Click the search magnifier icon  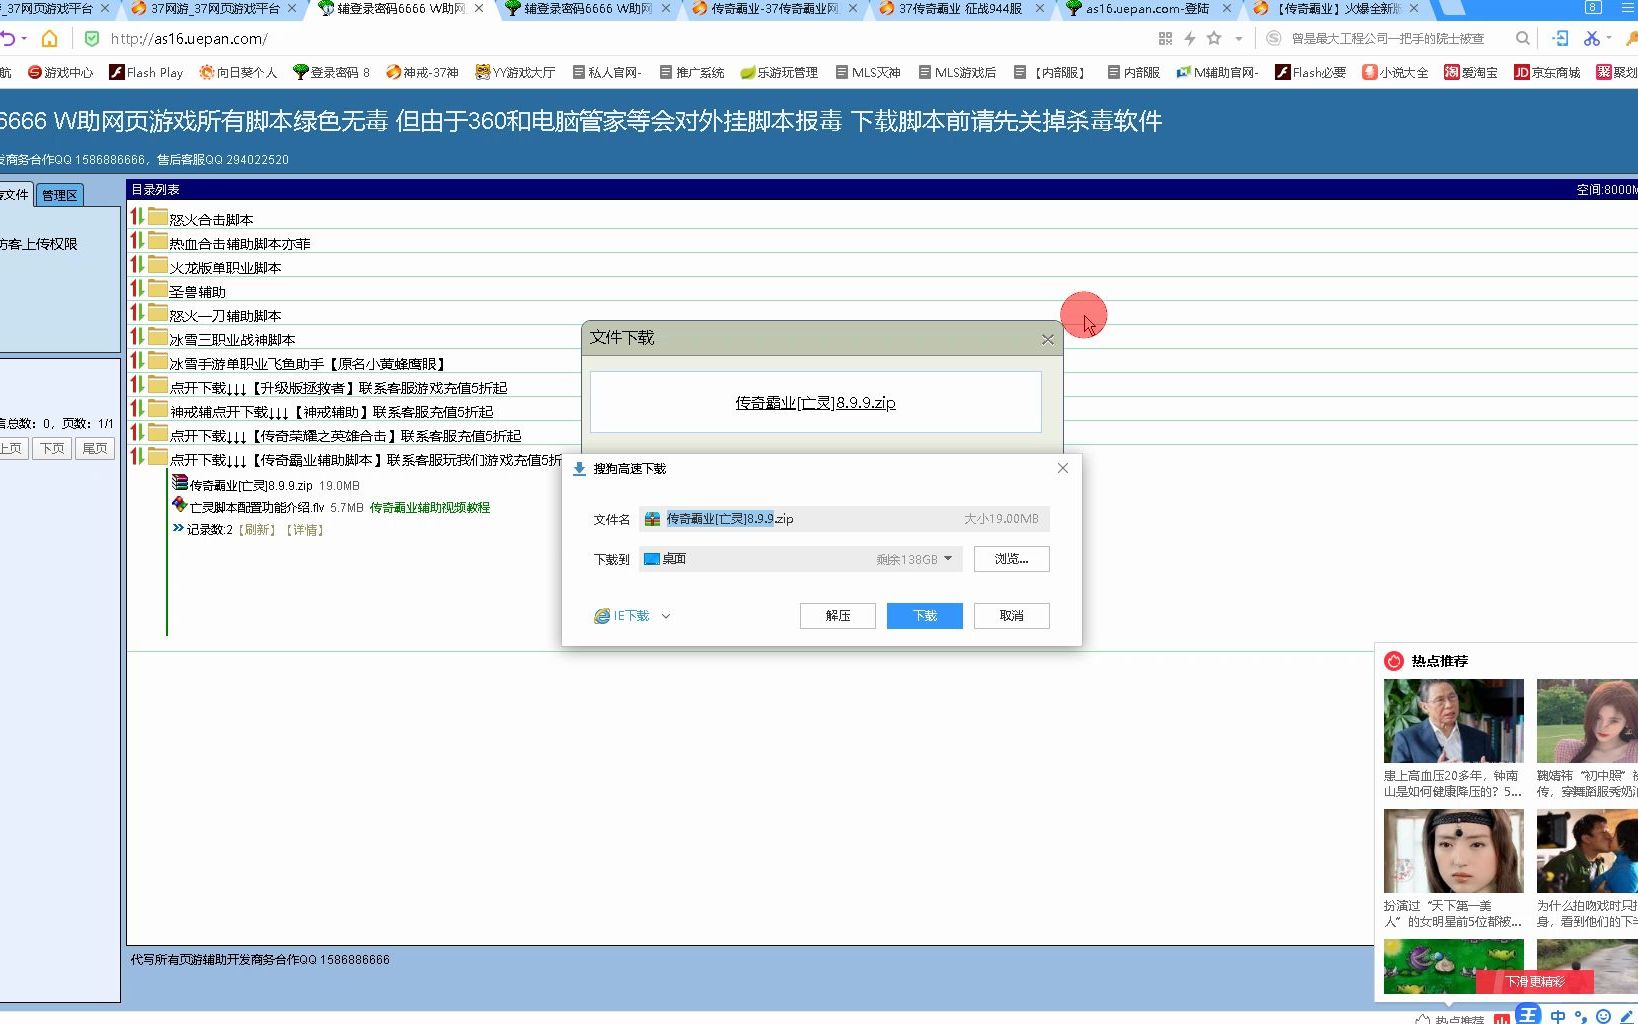(x=1522, y=38)
